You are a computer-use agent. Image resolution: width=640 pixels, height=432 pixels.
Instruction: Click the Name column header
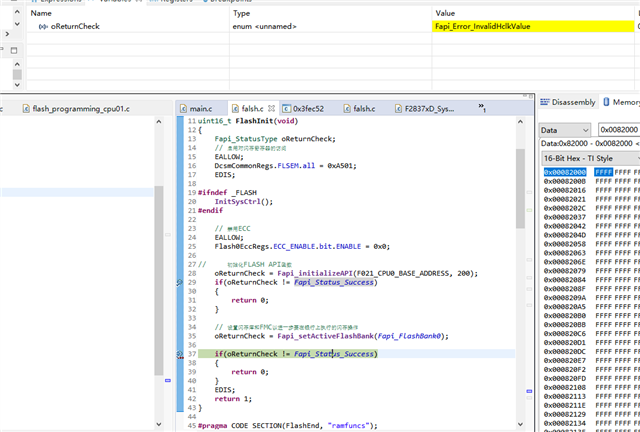pyautogui.click(x=42, y=13)
